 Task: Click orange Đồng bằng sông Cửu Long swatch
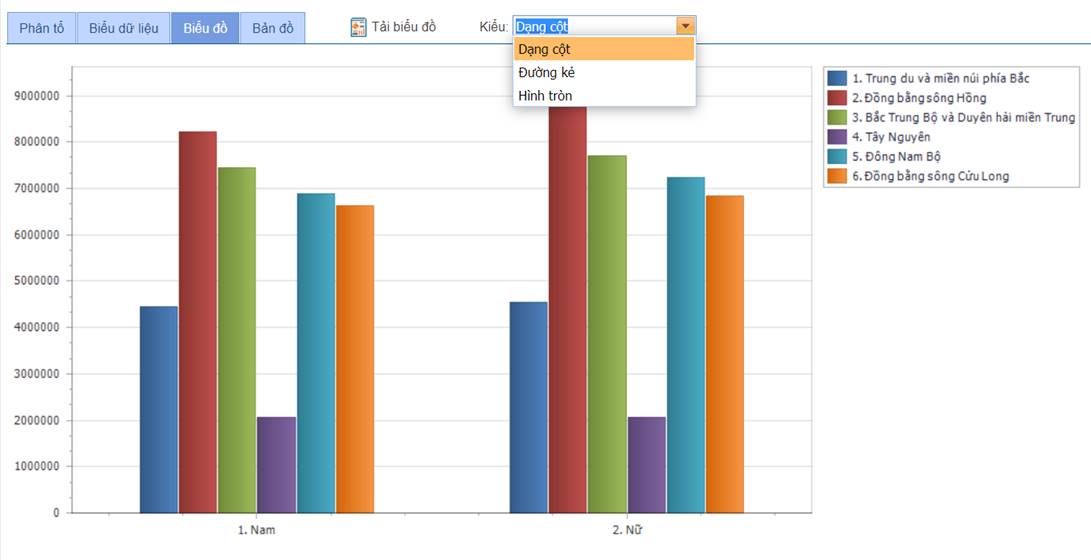click(837, 176)
